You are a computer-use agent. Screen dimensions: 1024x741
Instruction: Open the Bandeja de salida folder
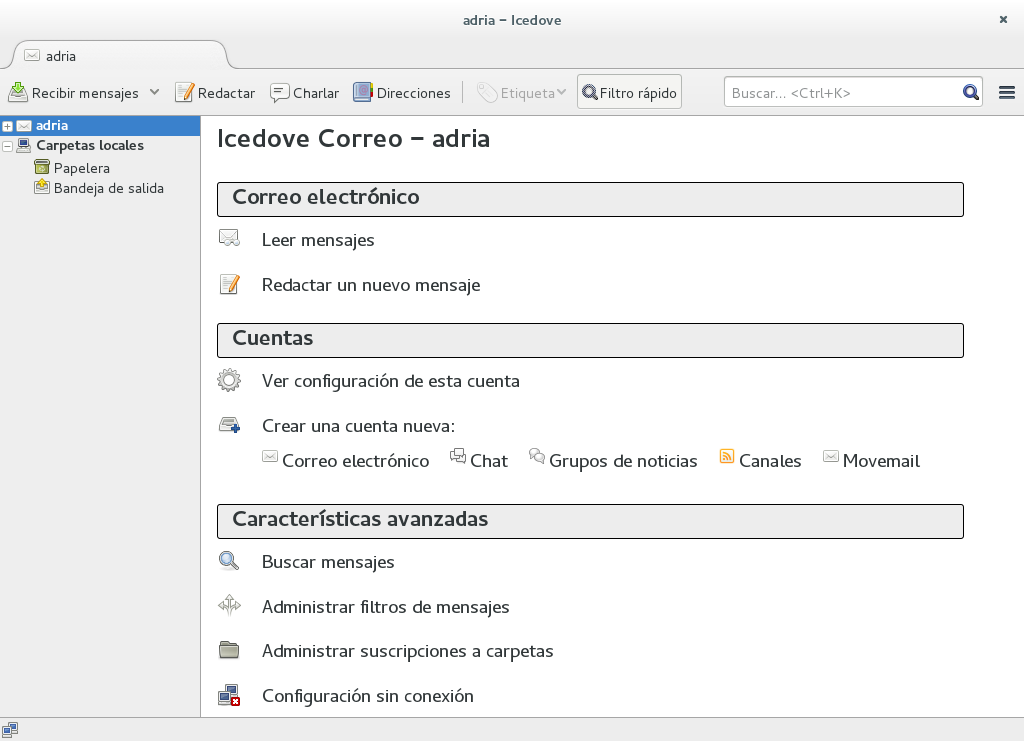(99, 188)
